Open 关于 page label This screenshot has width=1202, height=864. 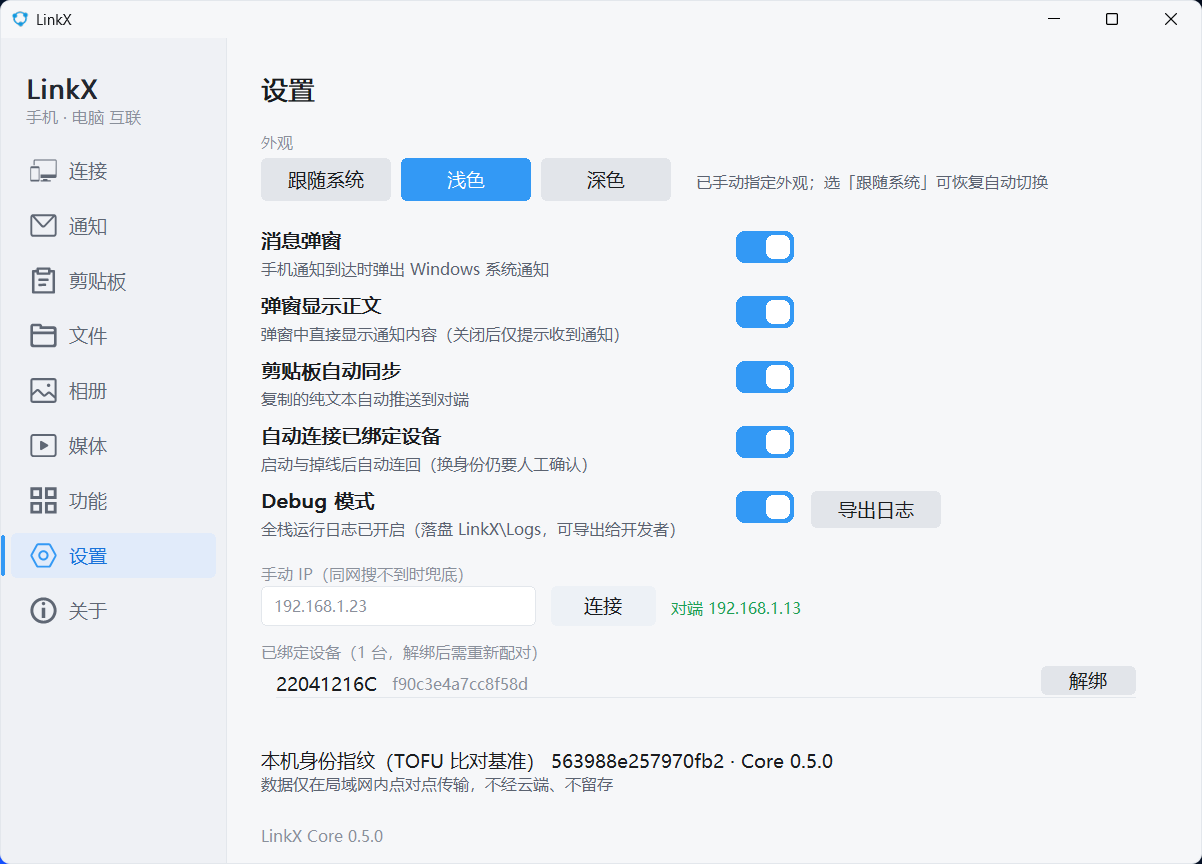[88, 611]
